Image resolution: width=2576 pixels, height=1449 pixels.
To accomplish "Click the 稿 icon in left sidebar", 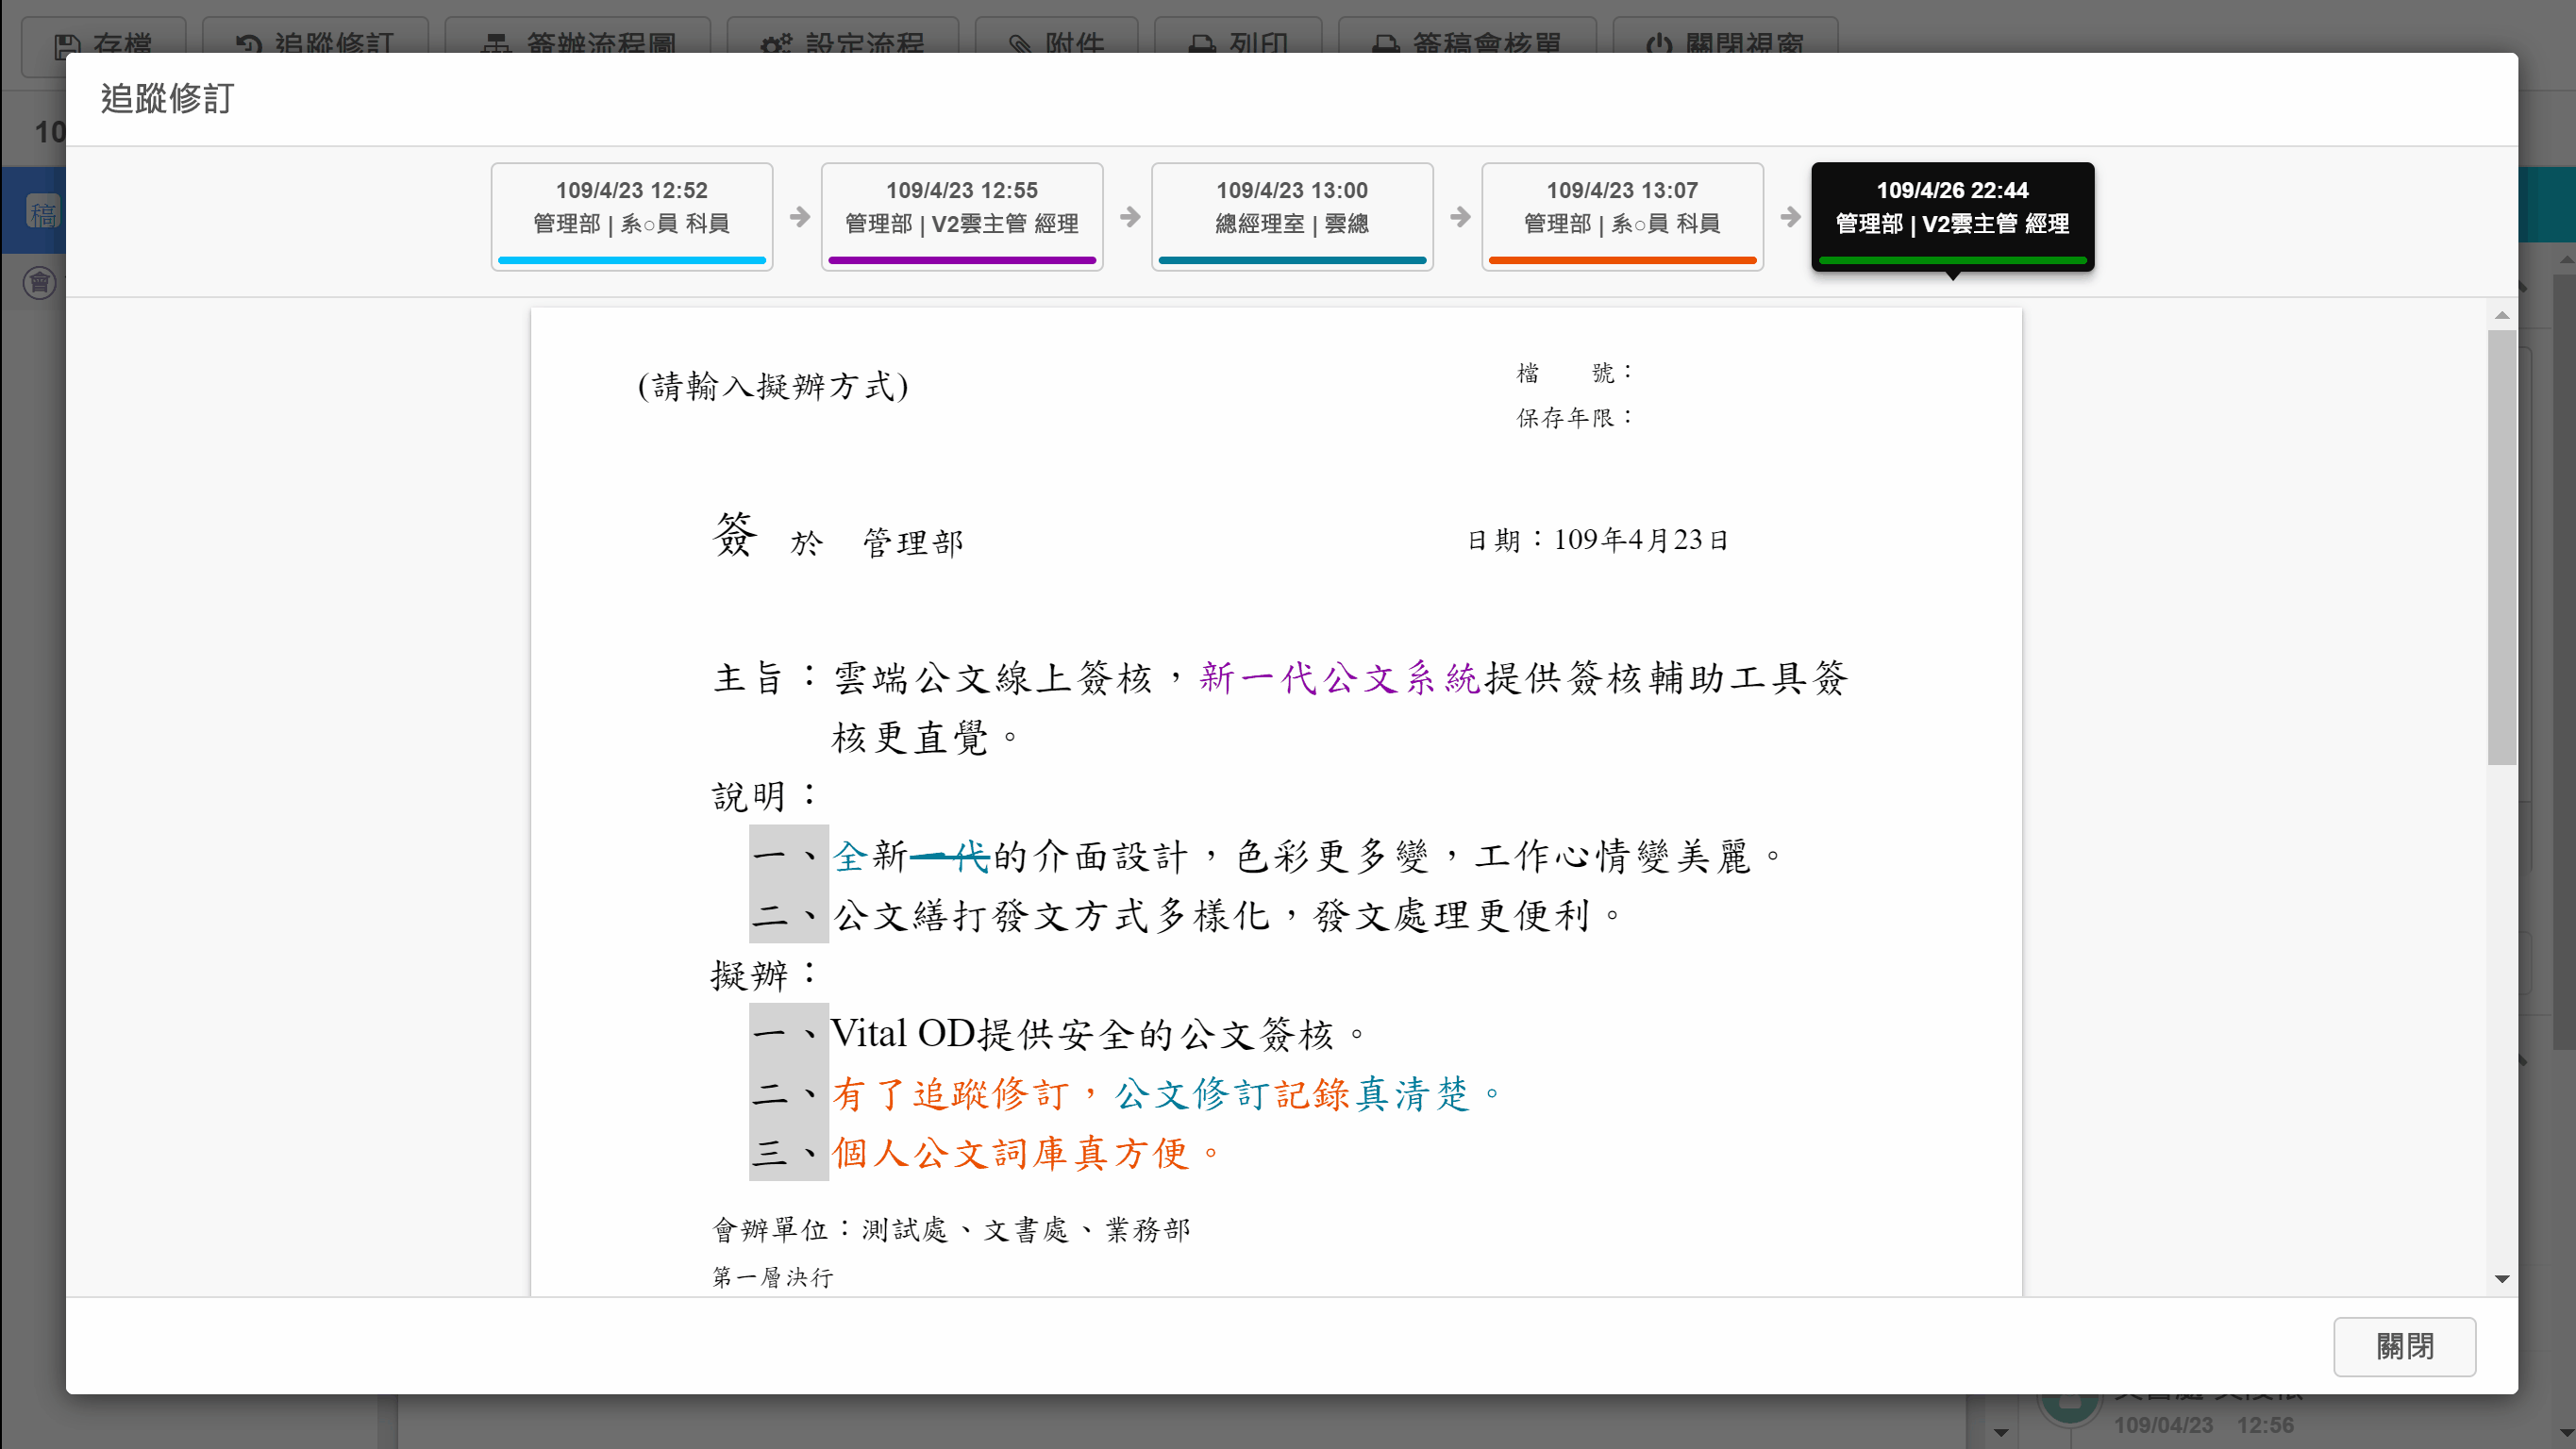I will click(x=43, y=213).
